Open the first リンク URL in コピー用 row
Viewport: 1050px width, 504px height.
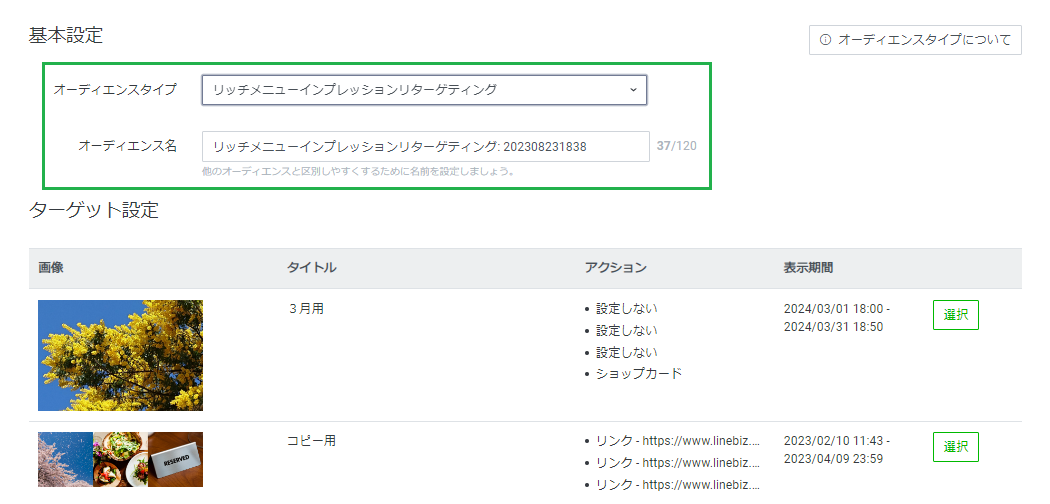click(677, 440)
